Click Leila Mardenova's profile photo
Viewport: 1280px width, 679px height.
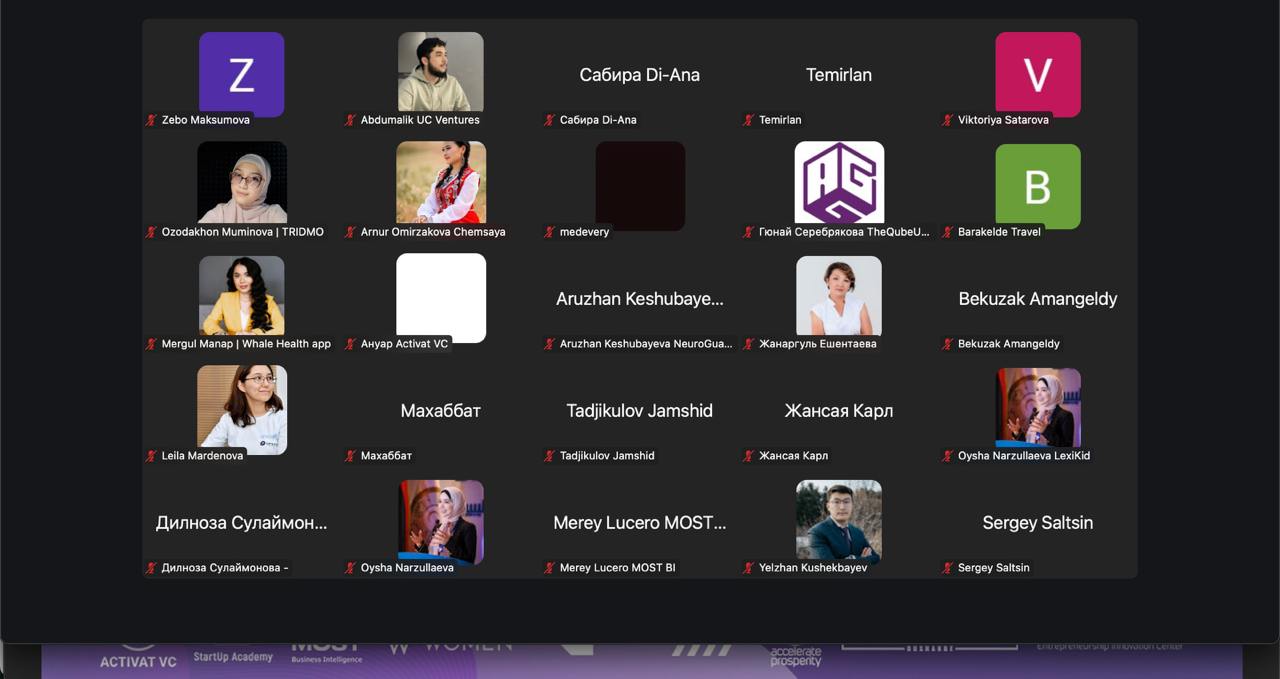(242, 410)
